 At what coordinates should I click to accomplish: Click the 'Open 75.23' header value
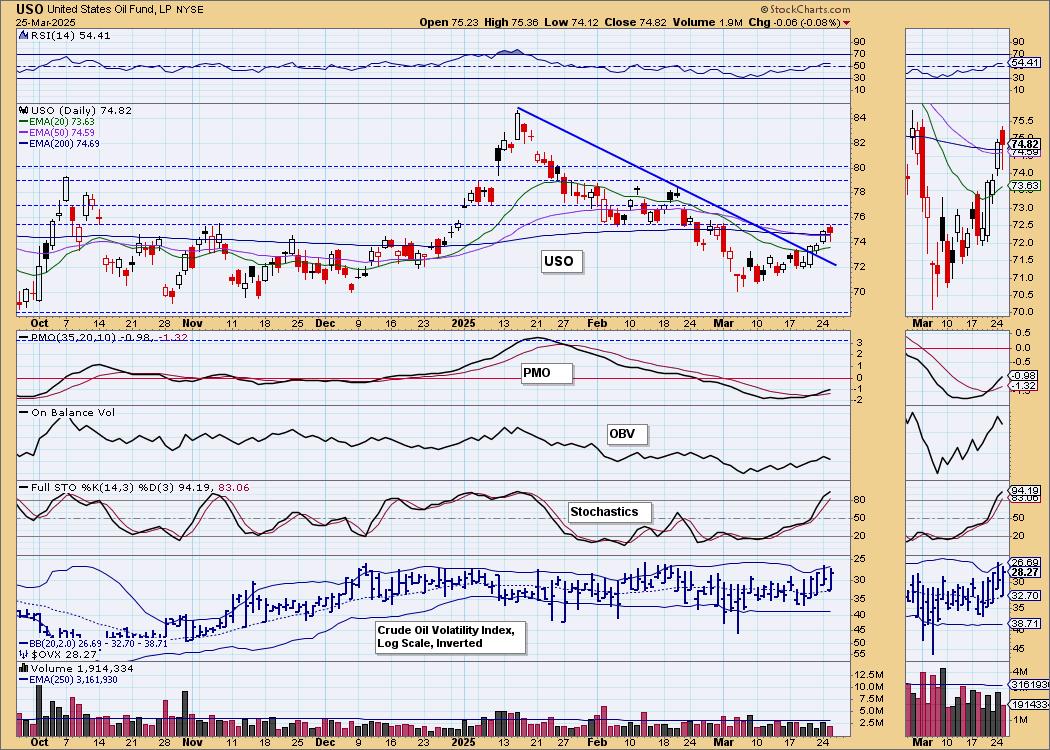448,22
